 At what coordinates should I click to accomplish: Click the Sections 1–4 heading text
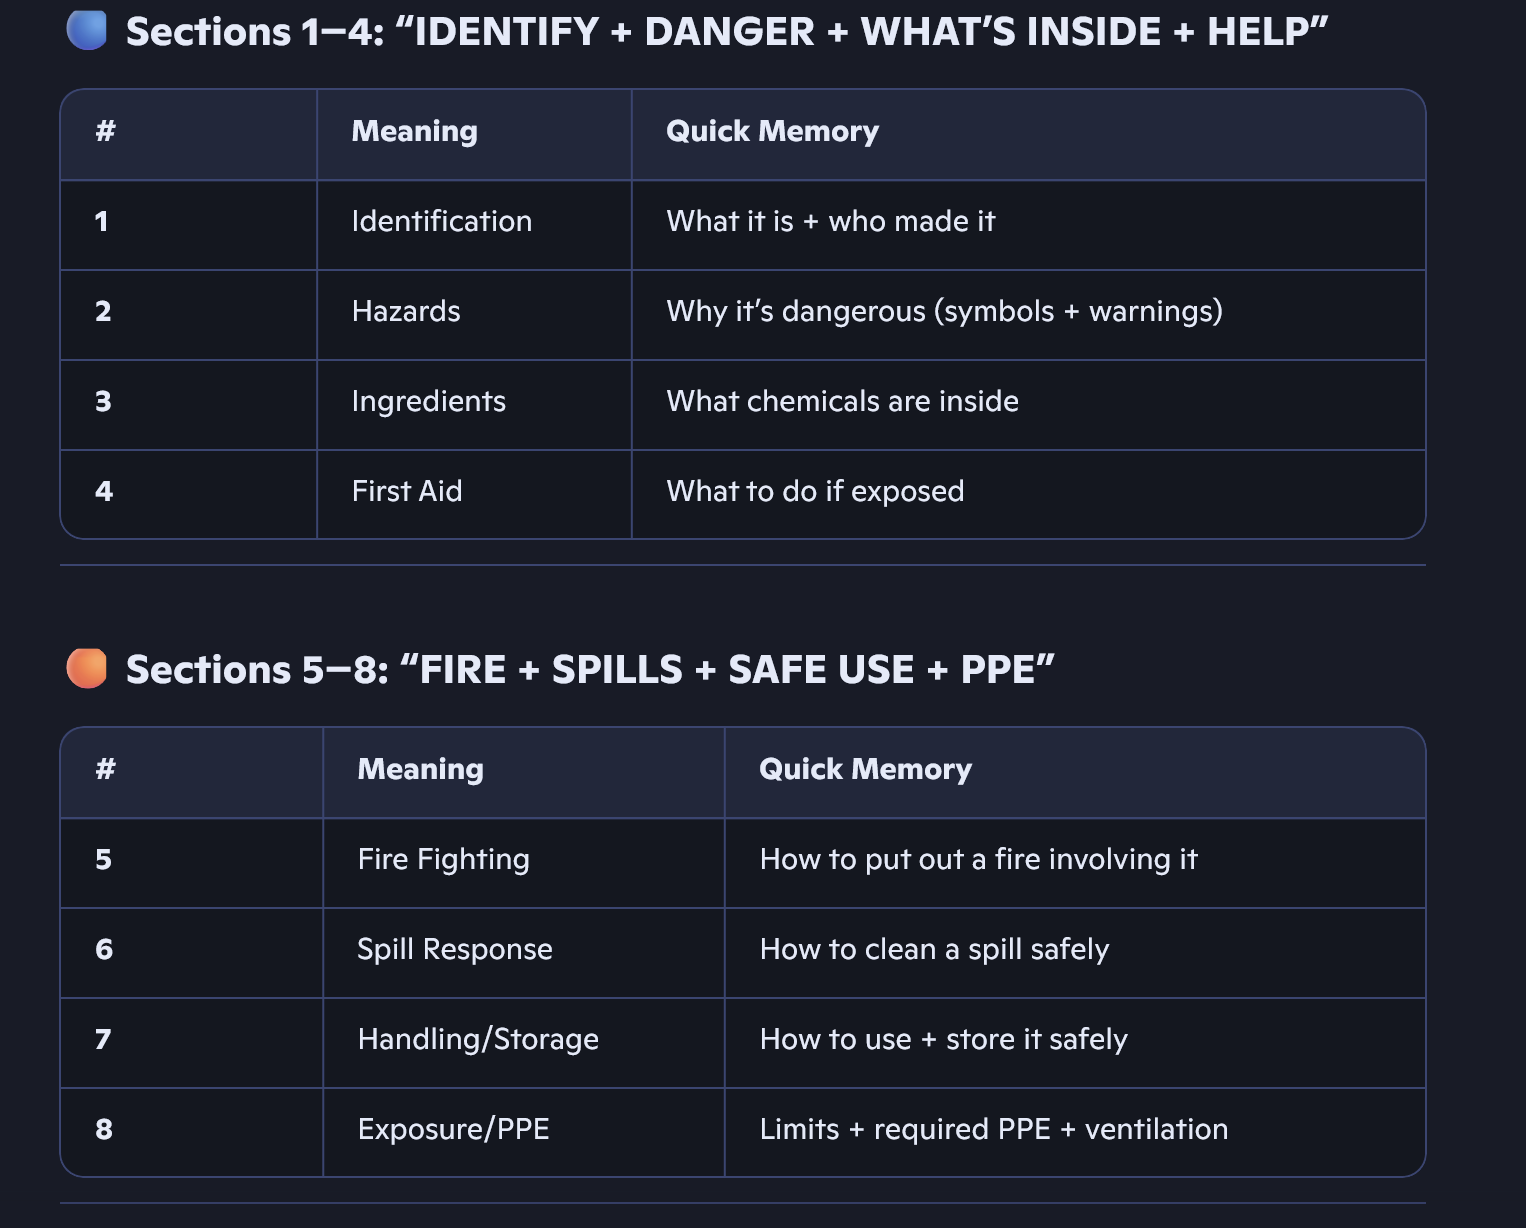(726, 32)
